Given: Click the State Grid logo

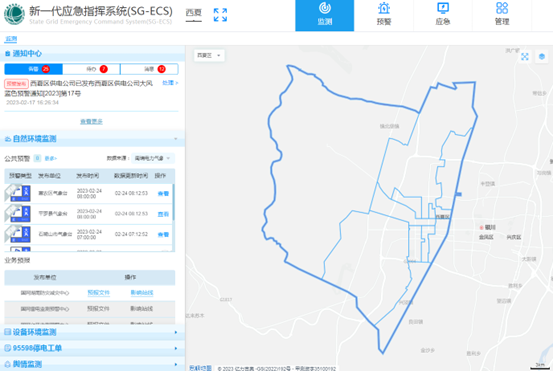Looking at the screenshot, I should point(14,14).
